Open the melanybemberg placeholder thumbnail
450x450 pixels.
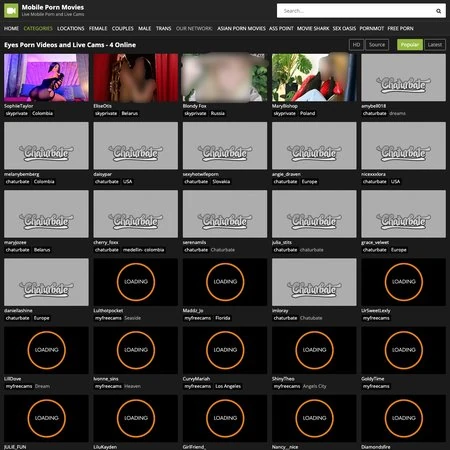(46, 146)
